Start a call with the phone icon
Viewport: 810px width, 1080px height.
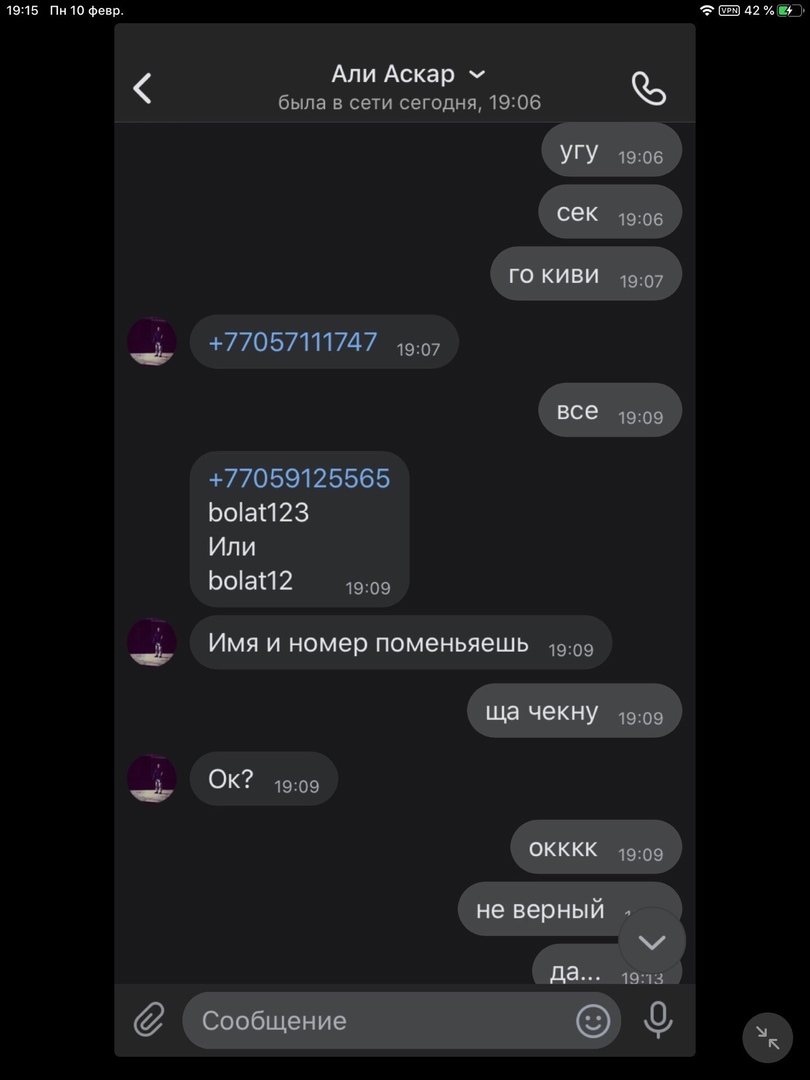coord(648,87)
